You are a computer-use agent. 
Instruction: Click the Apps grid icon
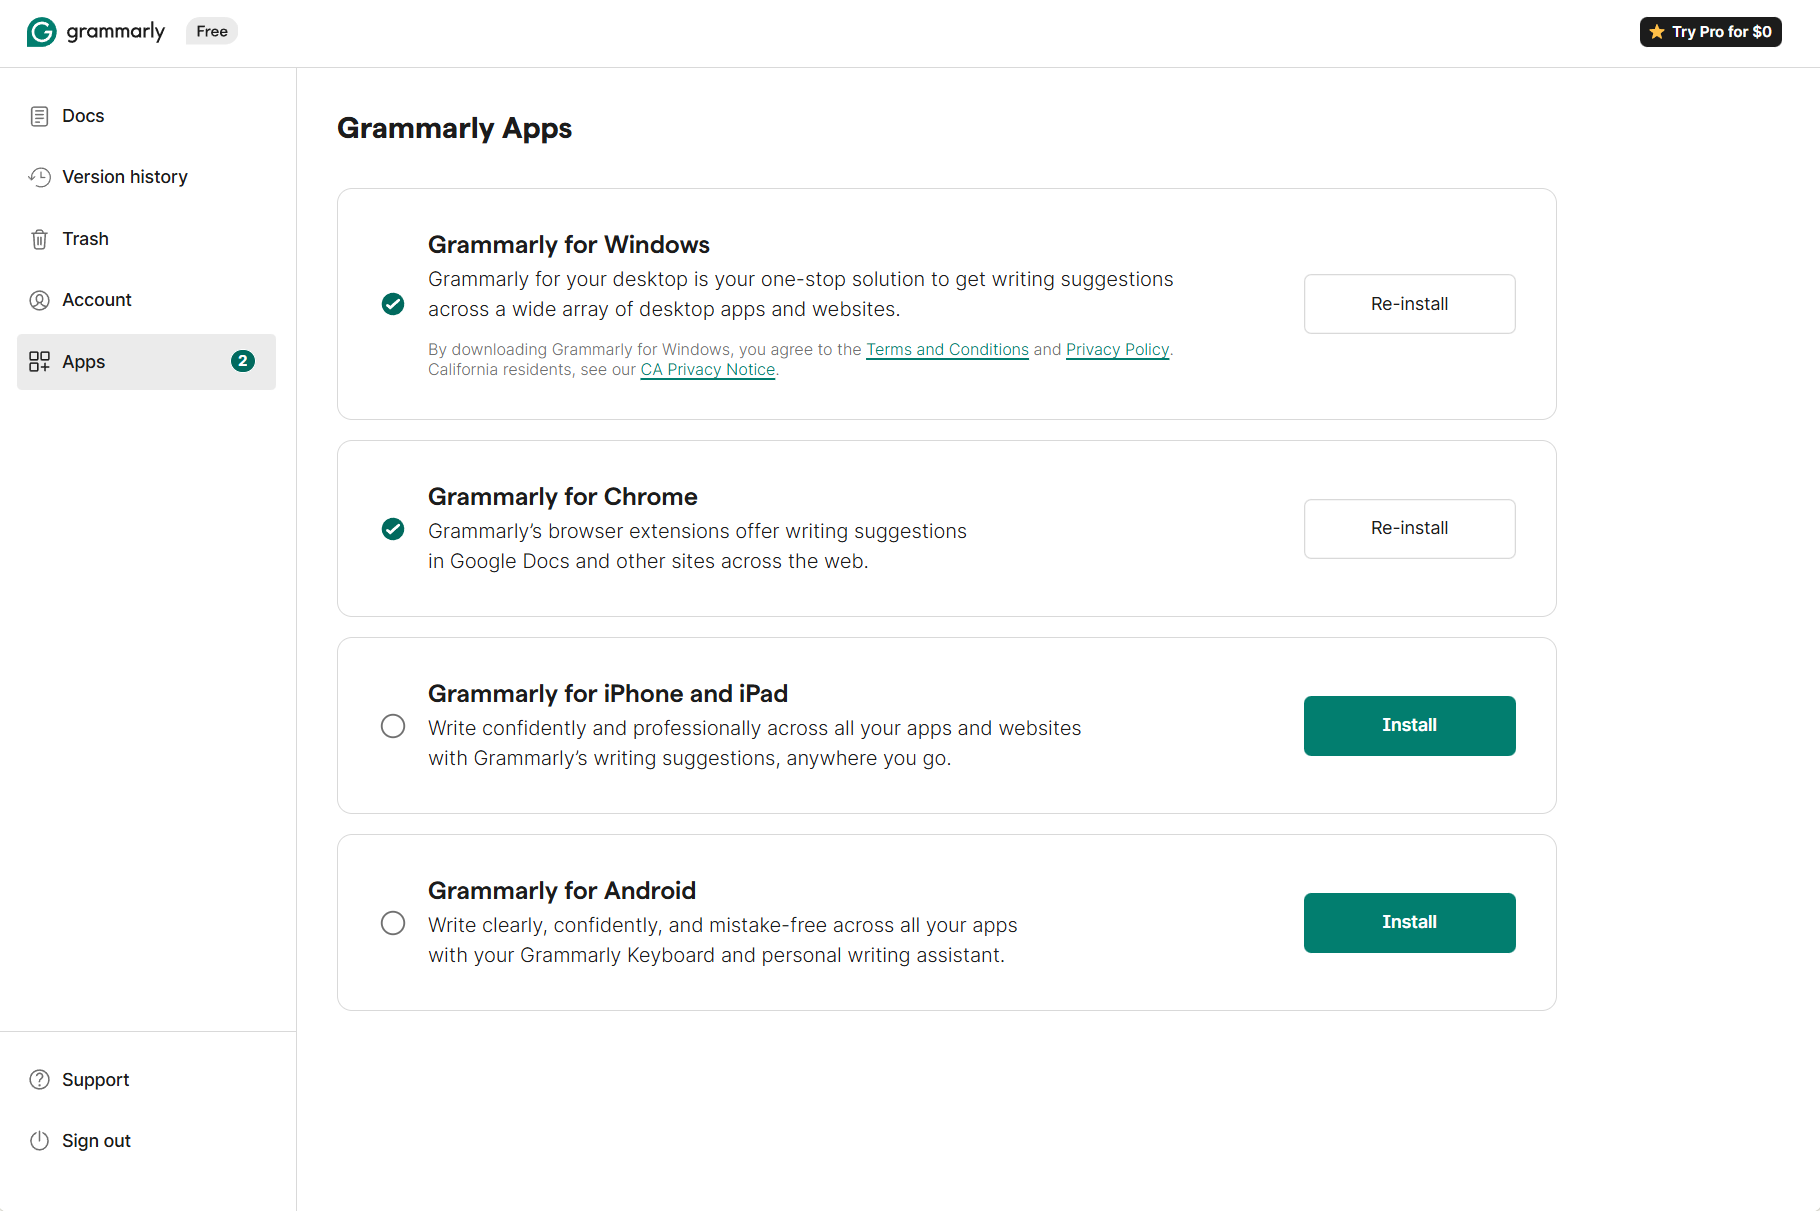39,362
